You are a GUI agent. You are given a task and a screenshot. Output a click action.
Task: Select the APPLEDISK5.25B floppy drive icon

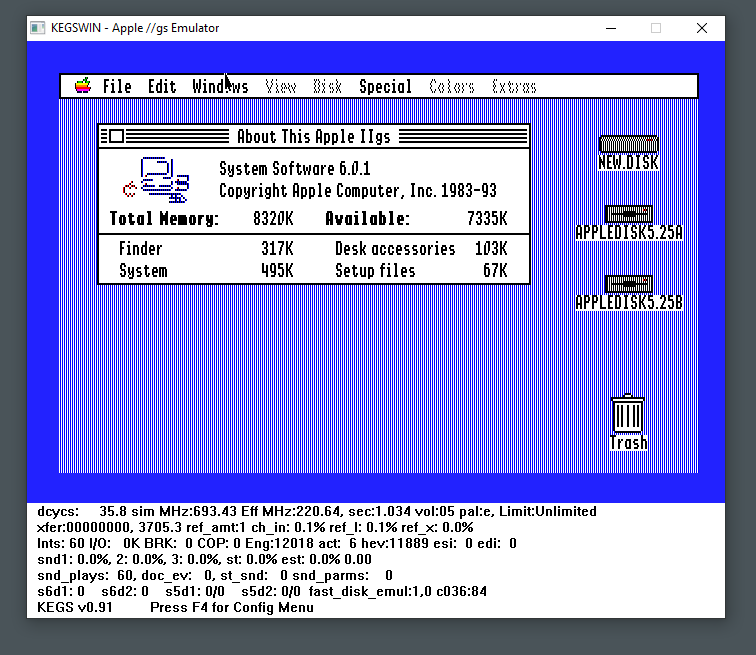click(x=629, y=284)
